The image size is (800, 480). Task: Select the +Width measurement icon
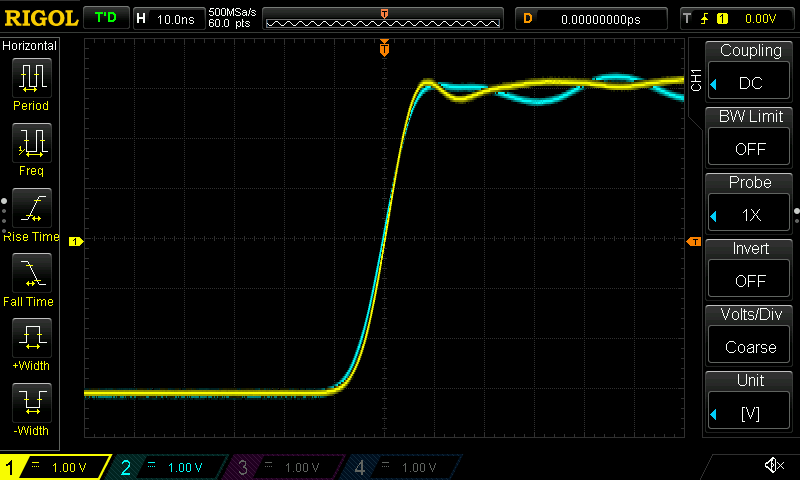click(x=32, y=338)
